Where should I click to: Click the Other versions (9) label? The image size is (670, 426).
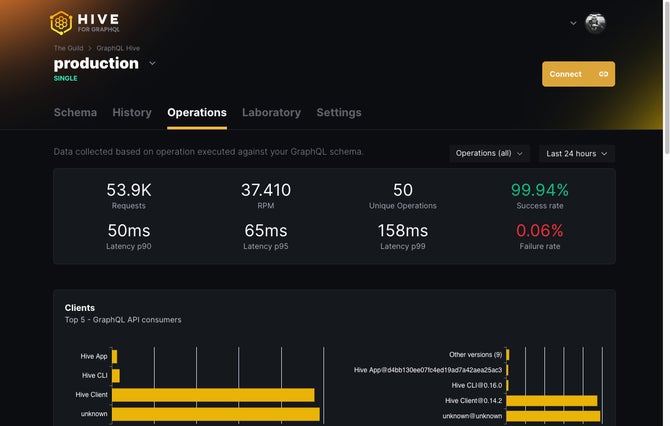pyautogui.click(x=475, y=355)
